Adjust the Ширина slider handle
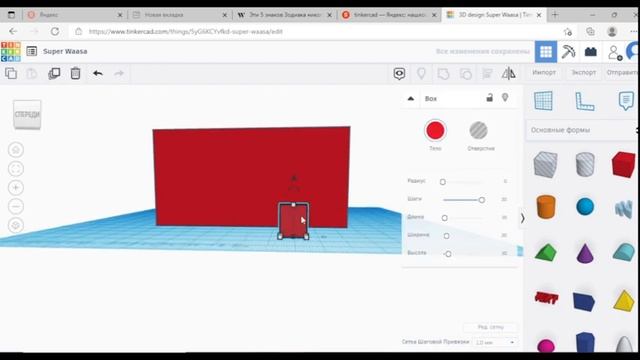640x360 pixels. click(x=447, y=236)
